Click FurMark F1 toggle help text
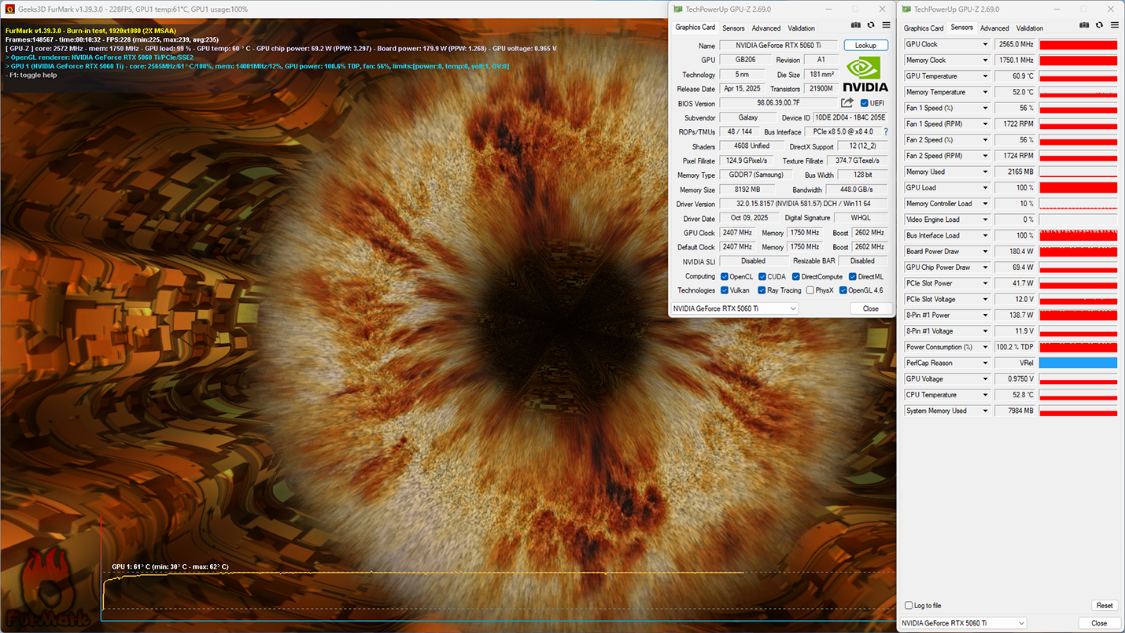The width and height of the screenshot is (1125, 633). [x=32, y=75]
